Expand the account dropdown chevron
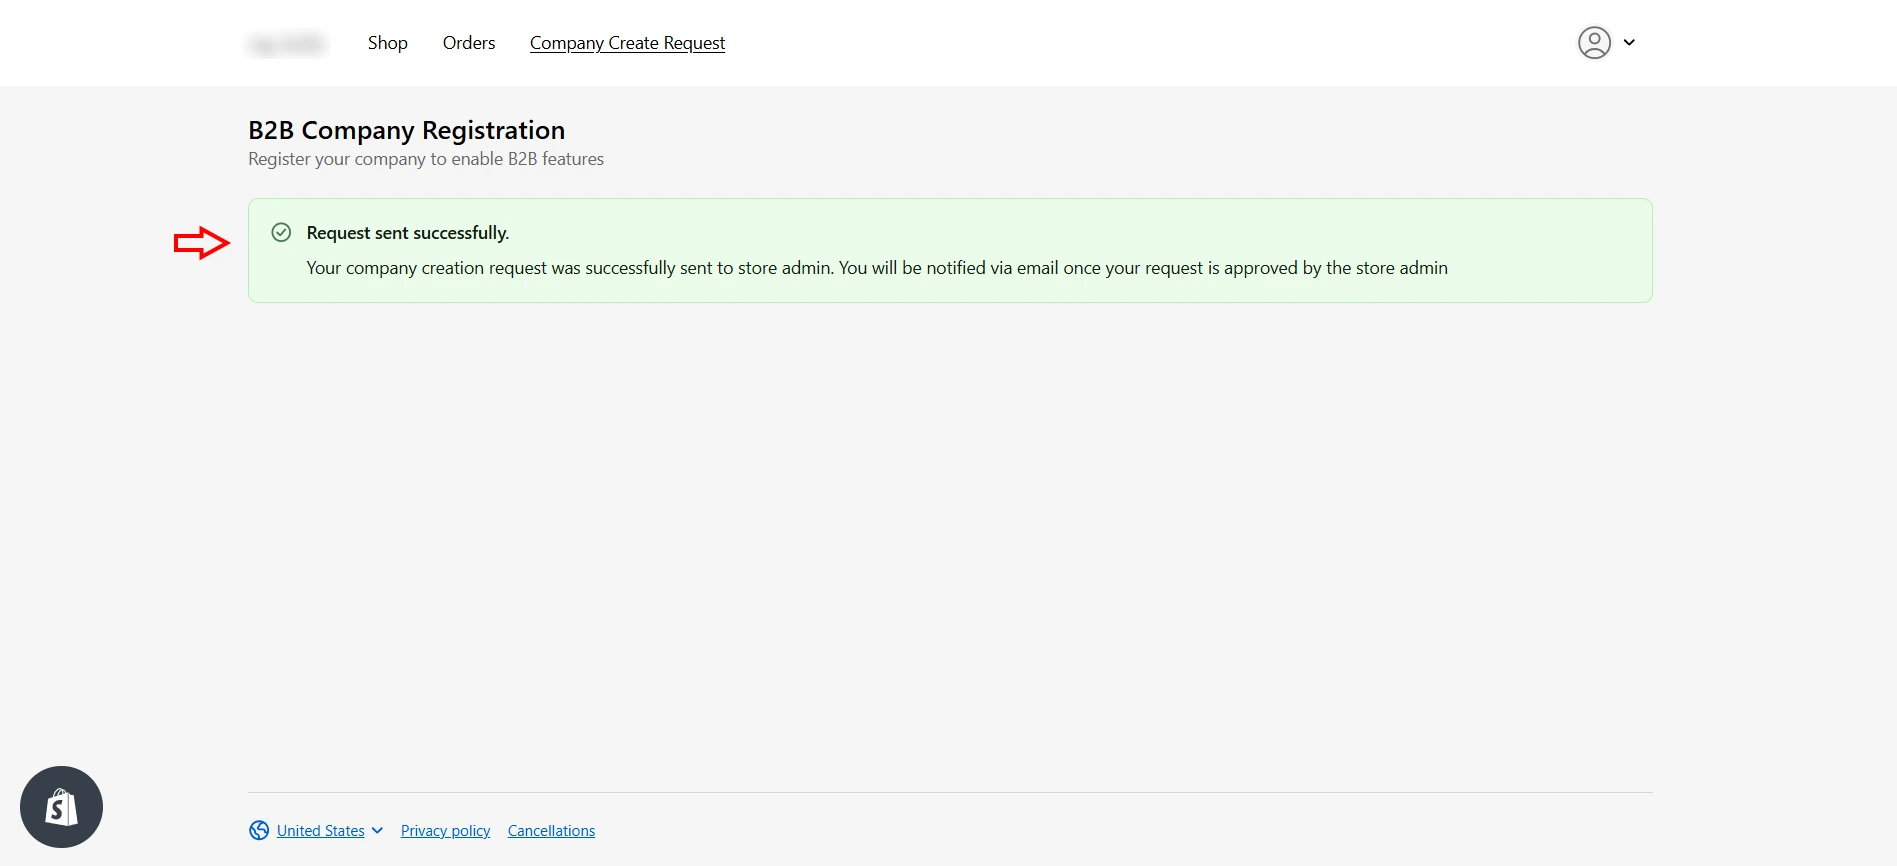Image resolution: width=1897 pixels, height=866 pixels. pos(1630,43)
